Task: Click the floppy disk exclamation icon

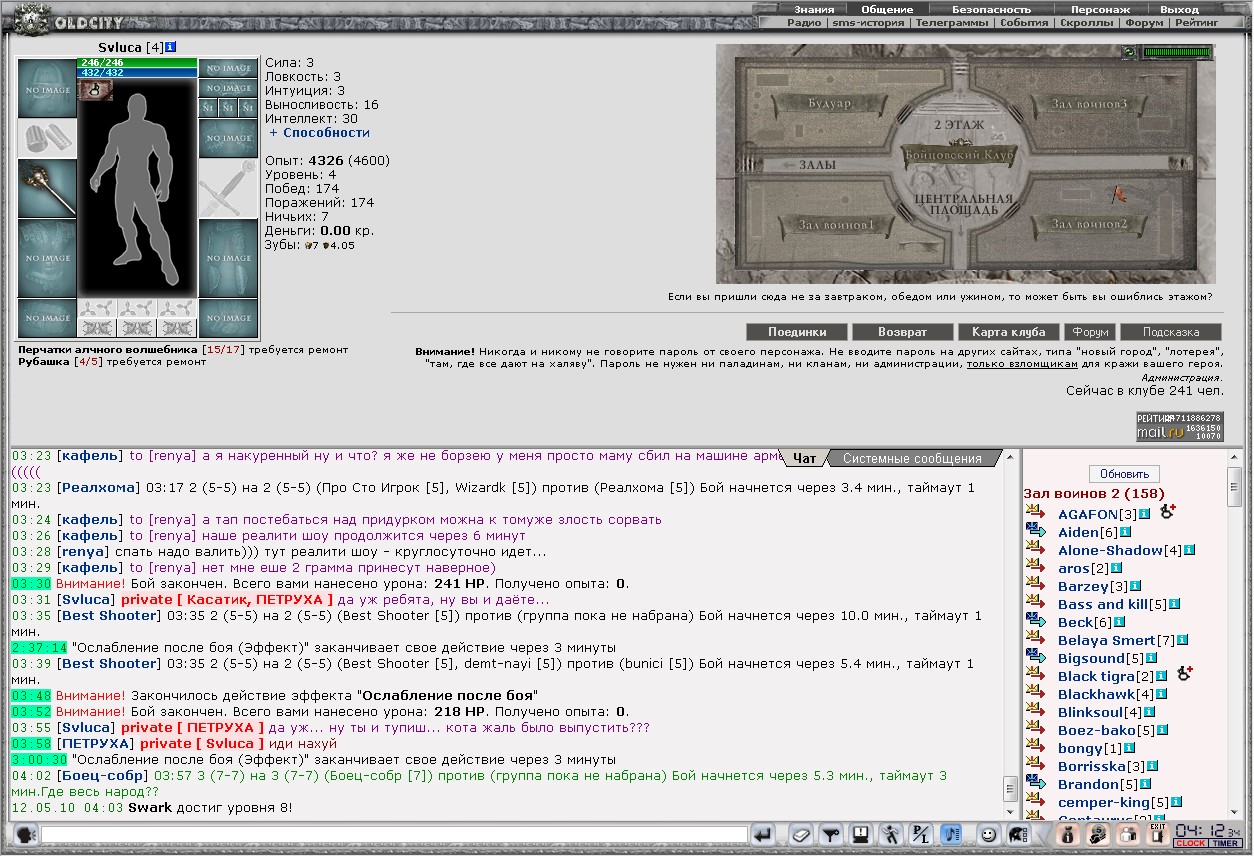Action: pos(860,834)
